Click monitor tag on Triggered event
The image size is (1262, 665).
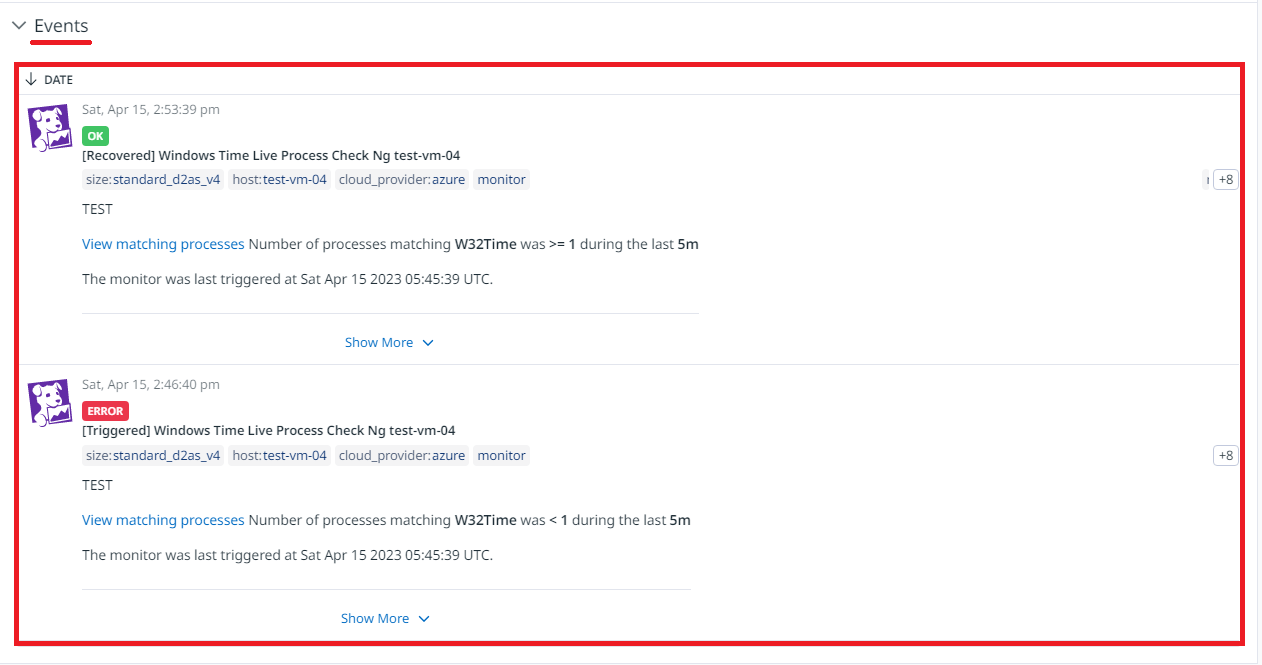pyautogui.click(x=501, y=456)
